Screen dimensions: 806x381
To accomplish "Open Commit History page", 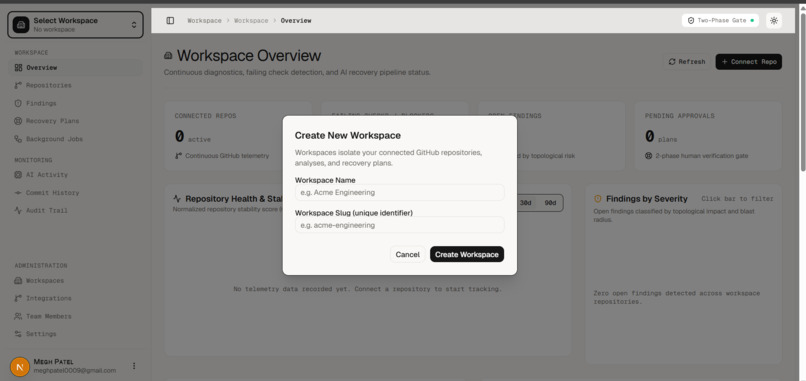I will [75, 193].
